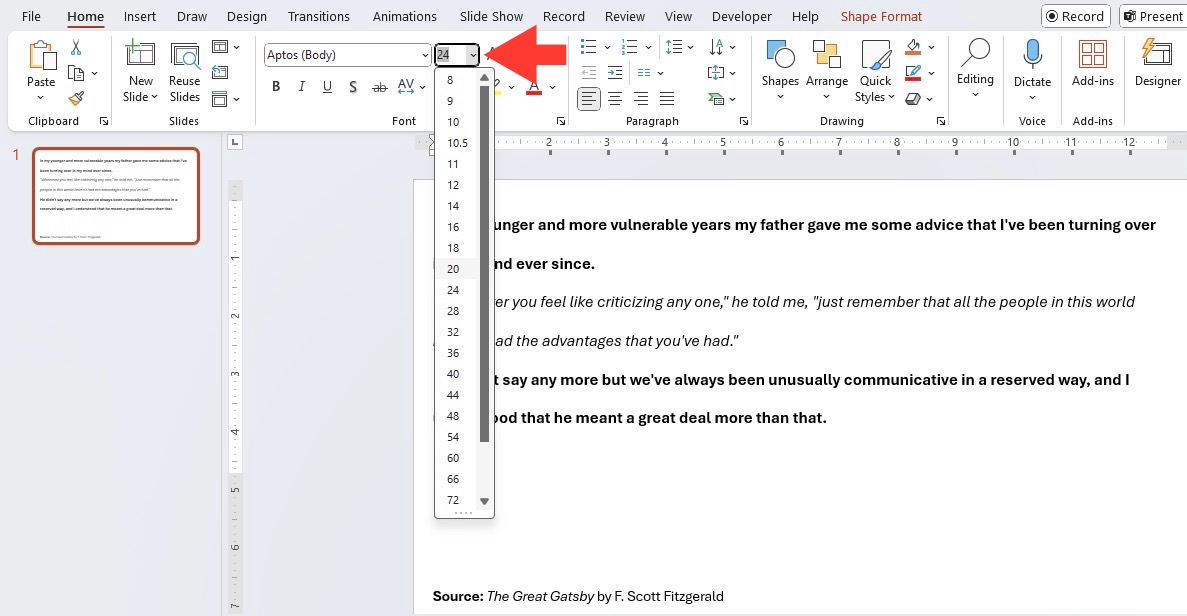Viewport: 1187px width, 616px height.
Task: Center align the text
Action: click(615, 98)
